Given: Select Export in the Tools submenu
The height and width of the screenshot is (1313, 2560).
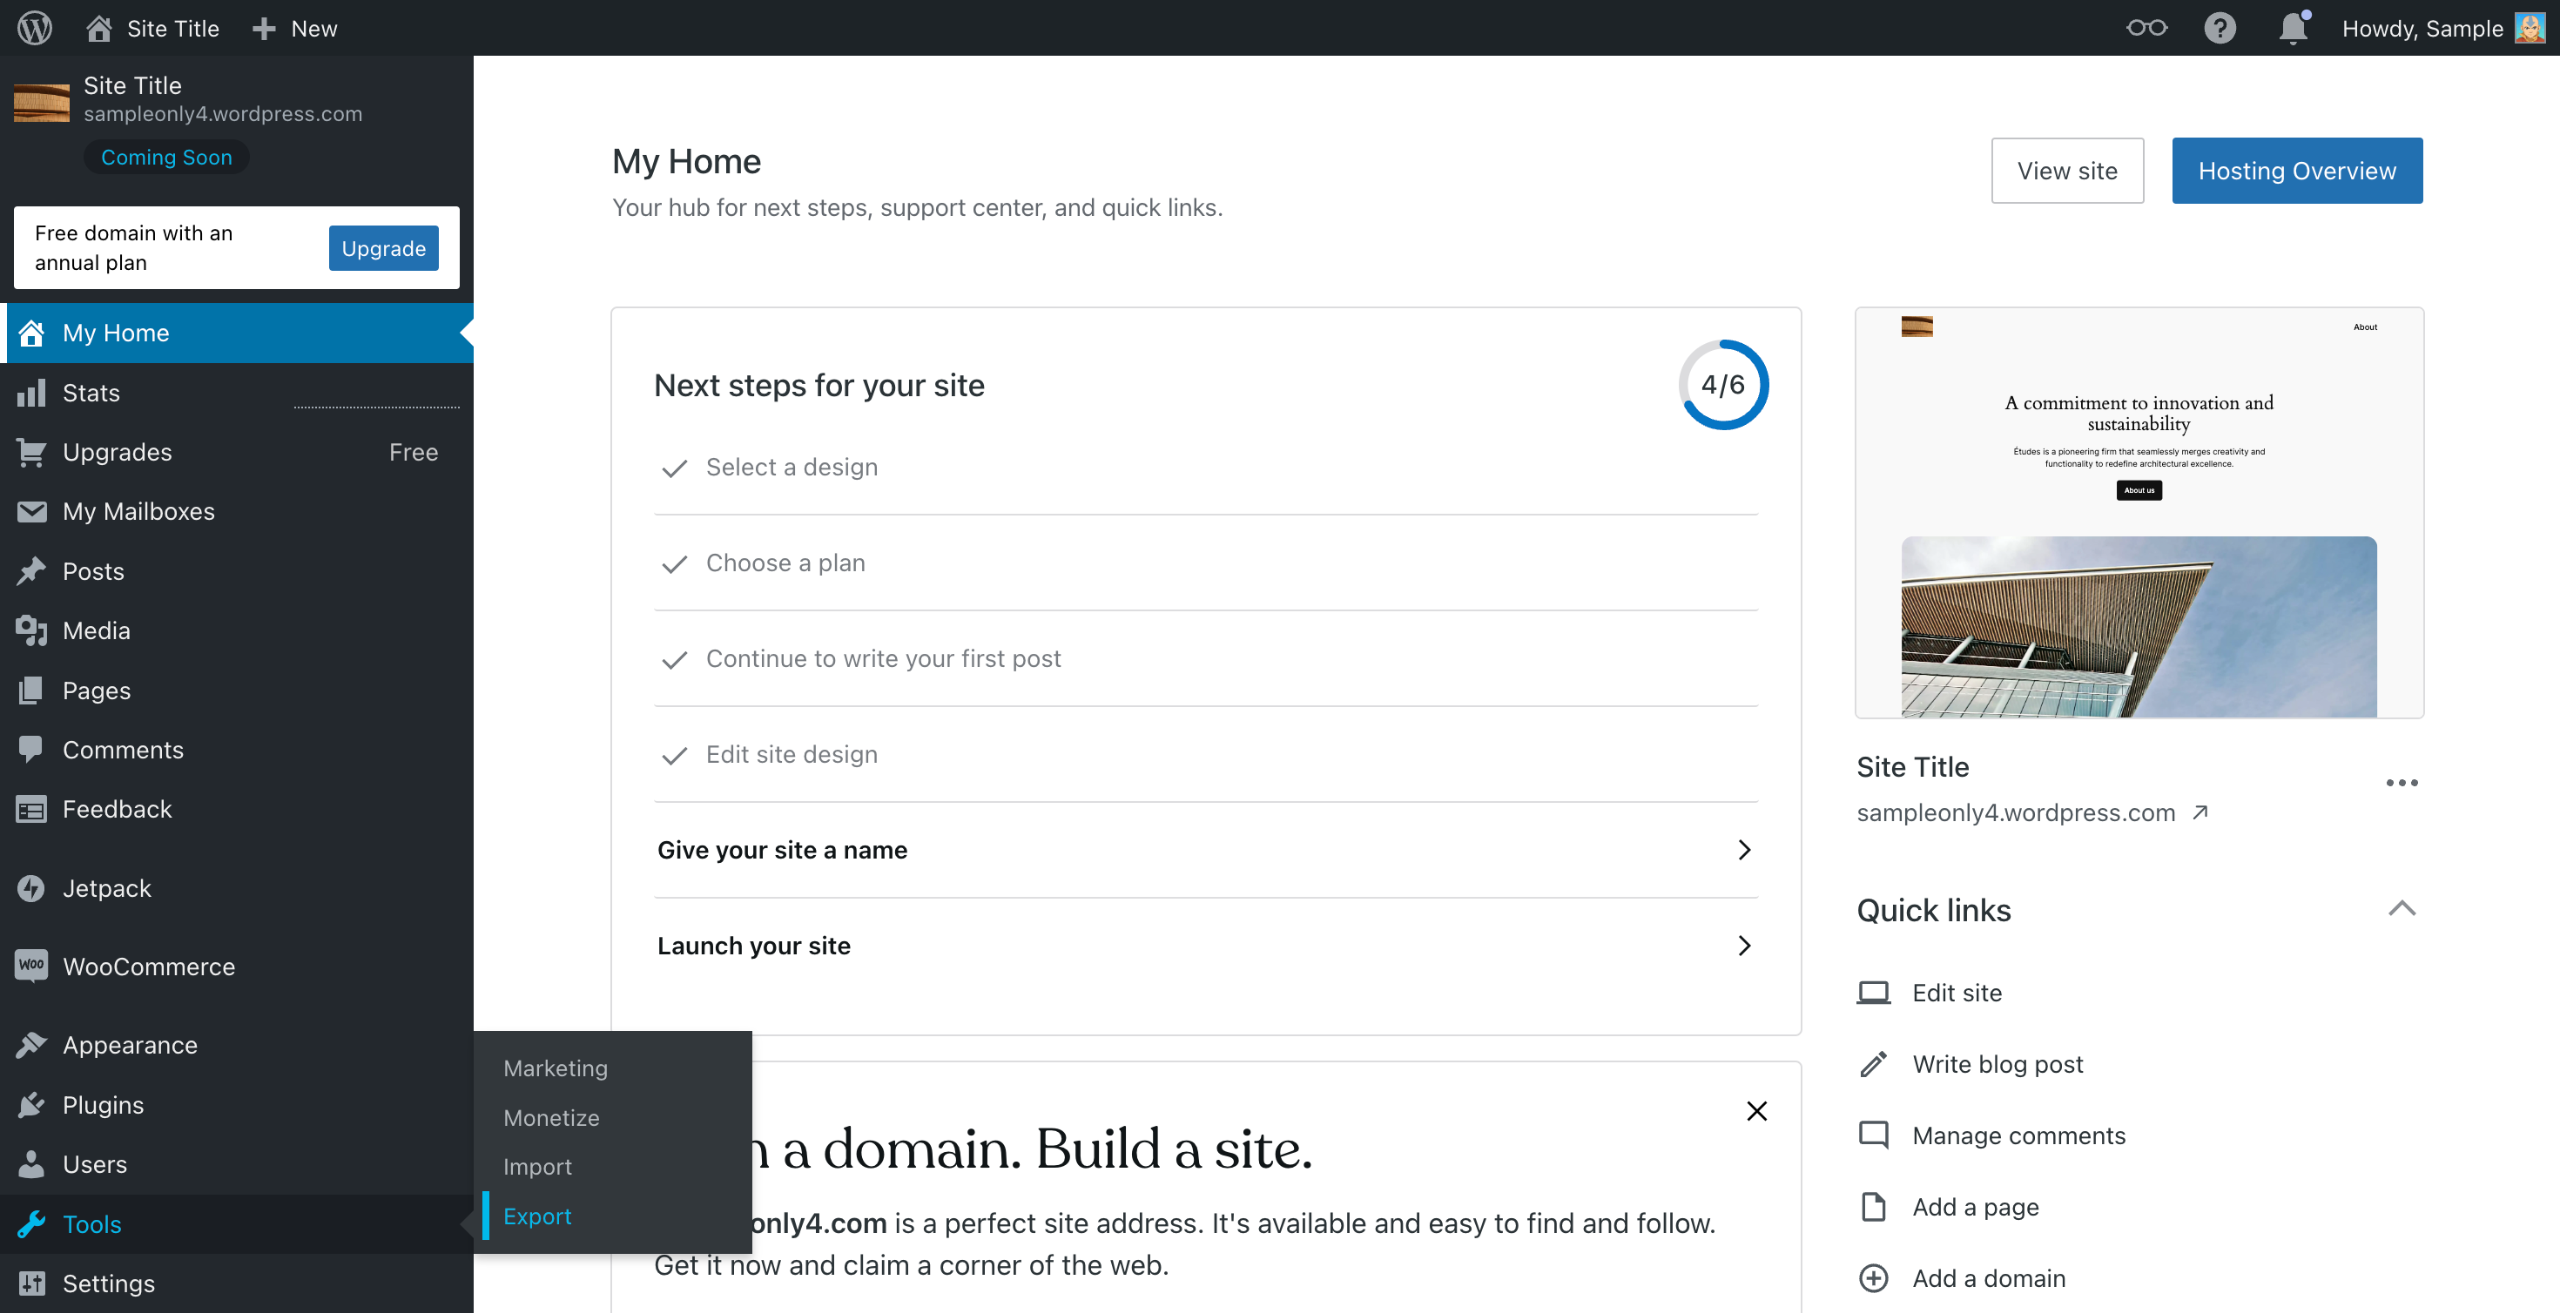Looking at the screenshot, I should tap(537, 1216).
